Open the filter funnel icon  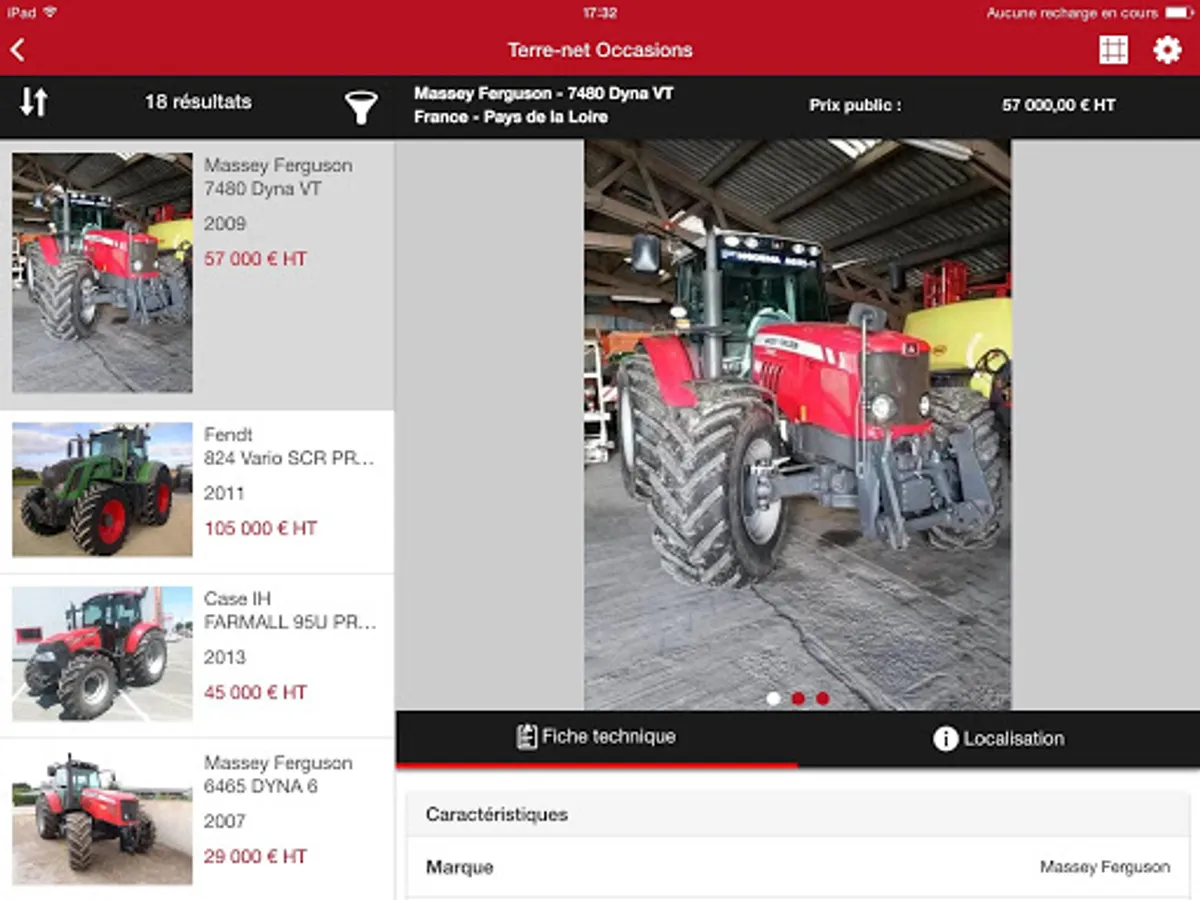361,107
